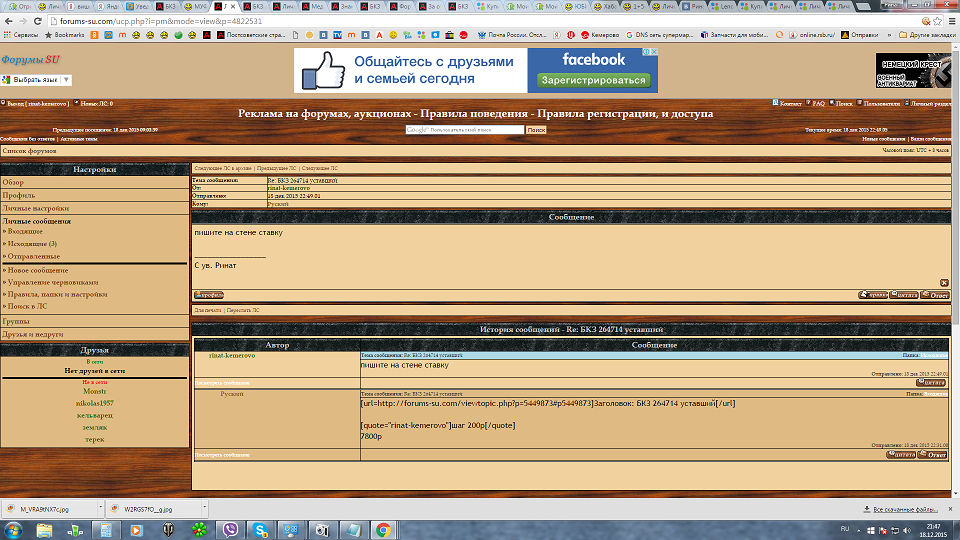Screen dimensions: 960x540
Task: Click the Chrome icon in taskbar
Action: (x=383, y=529)
